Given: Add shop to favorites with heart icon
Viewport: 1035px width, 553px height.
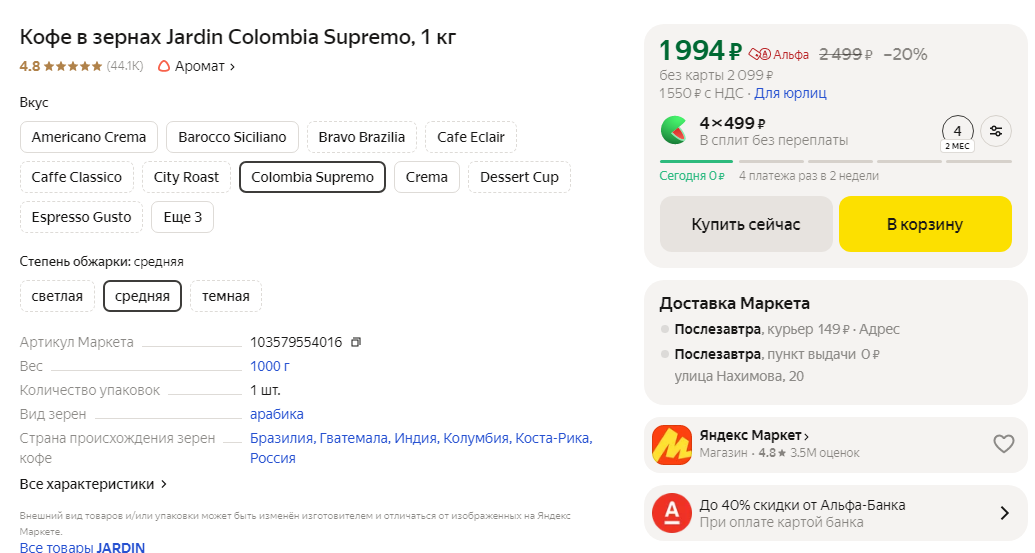Looking at the screenshot, I should click(x=1003, y=444).
